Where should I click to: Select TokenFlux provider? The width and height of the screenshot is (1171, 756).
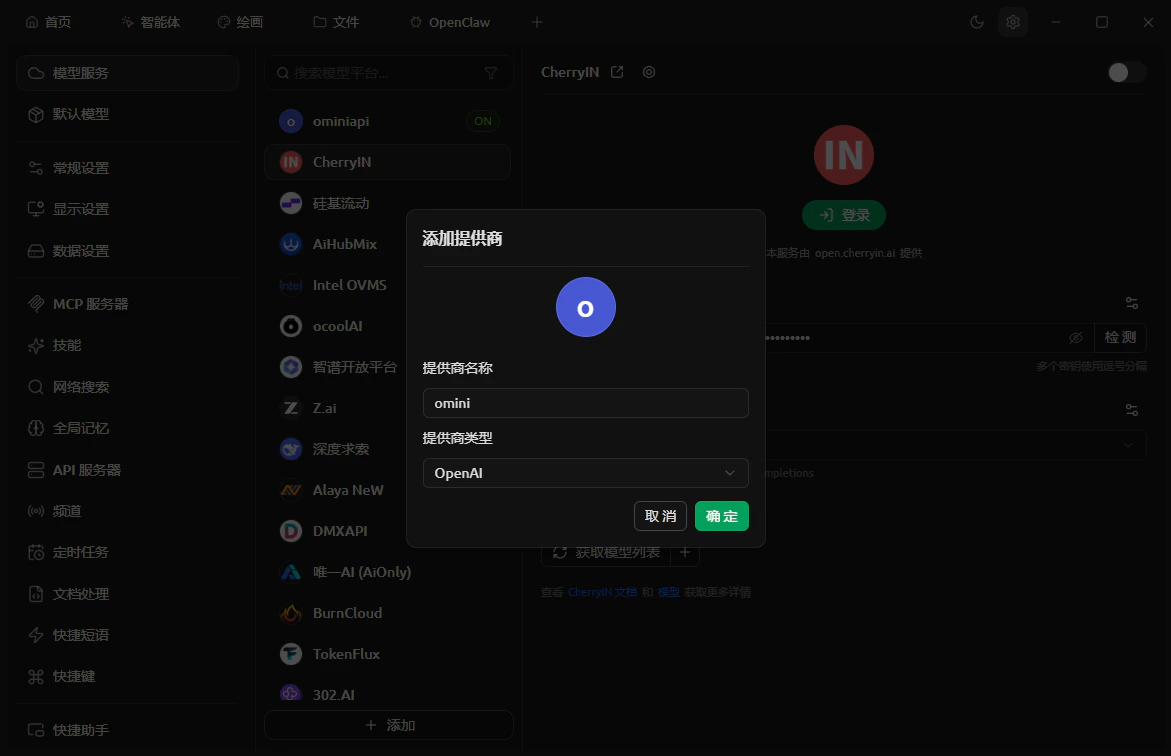tap(388, 654)
